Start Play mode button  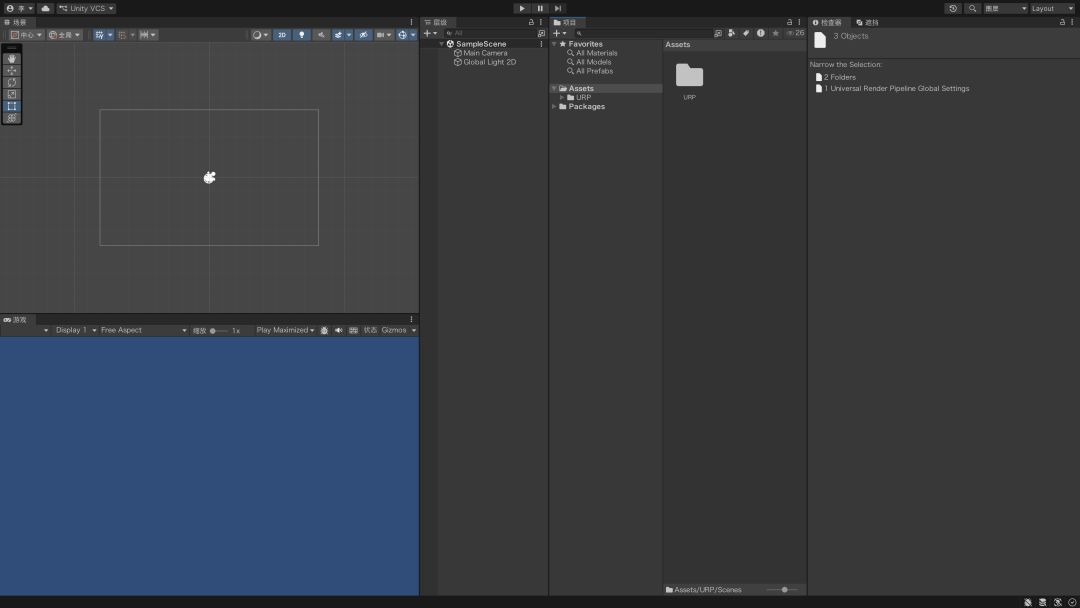click(x=522, y=8)
